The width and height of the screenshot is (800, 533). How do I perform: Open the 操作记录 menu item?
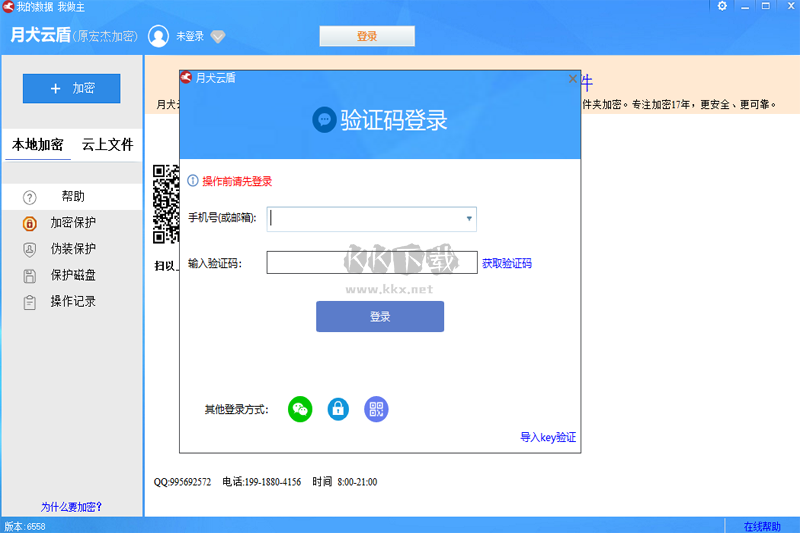pyautogui.click(x=72, y=301)
